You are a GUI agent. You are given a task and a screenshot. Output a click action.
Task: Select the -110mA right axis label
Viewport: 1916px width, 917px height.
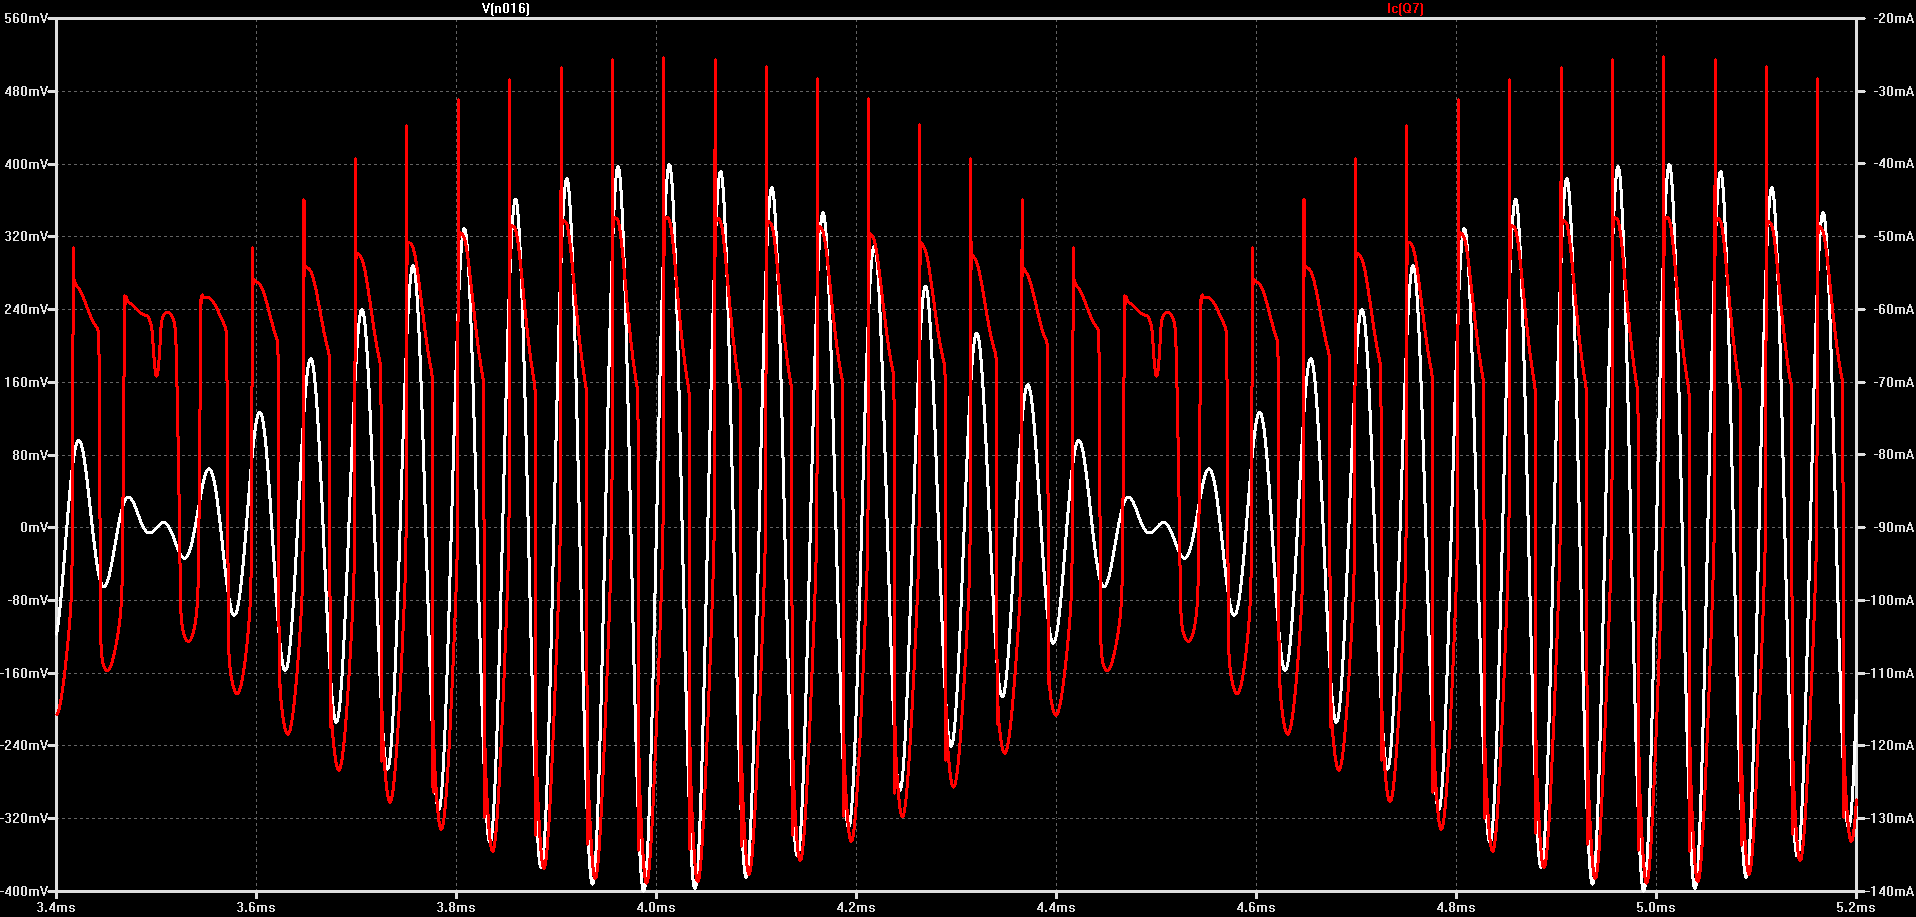(x=1889, y=674)
